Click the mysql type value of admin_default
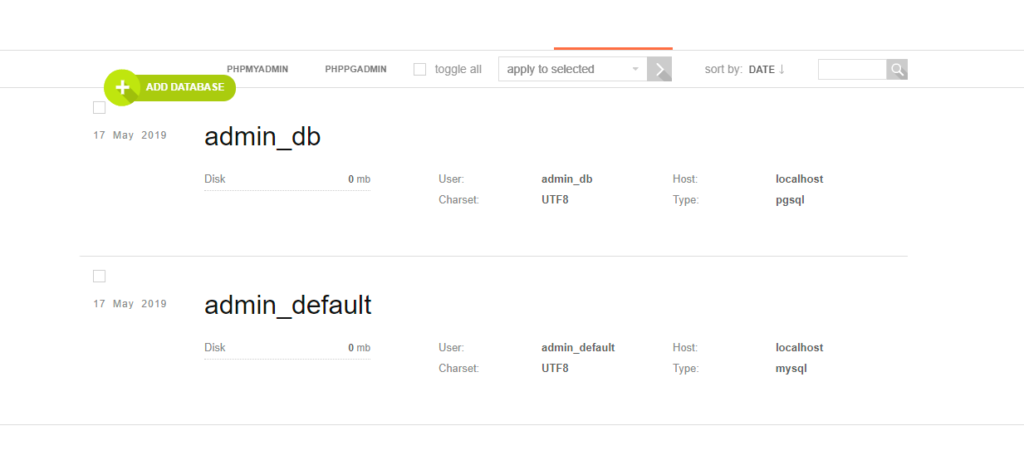Screen dimensions: 1024x475 [x=792, y=369]
